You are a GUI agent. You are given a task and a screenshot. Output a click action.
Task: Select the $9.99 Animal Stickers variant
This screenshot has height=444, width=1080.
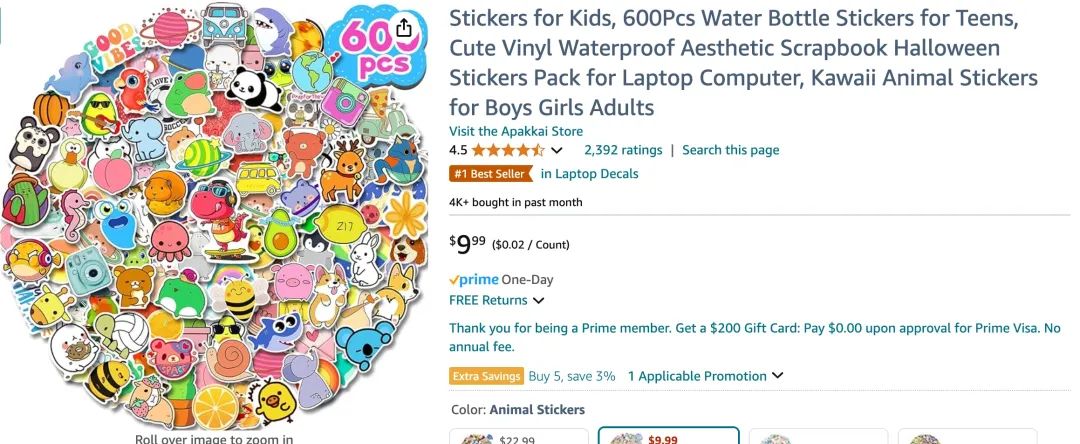[x=668, y=437]
